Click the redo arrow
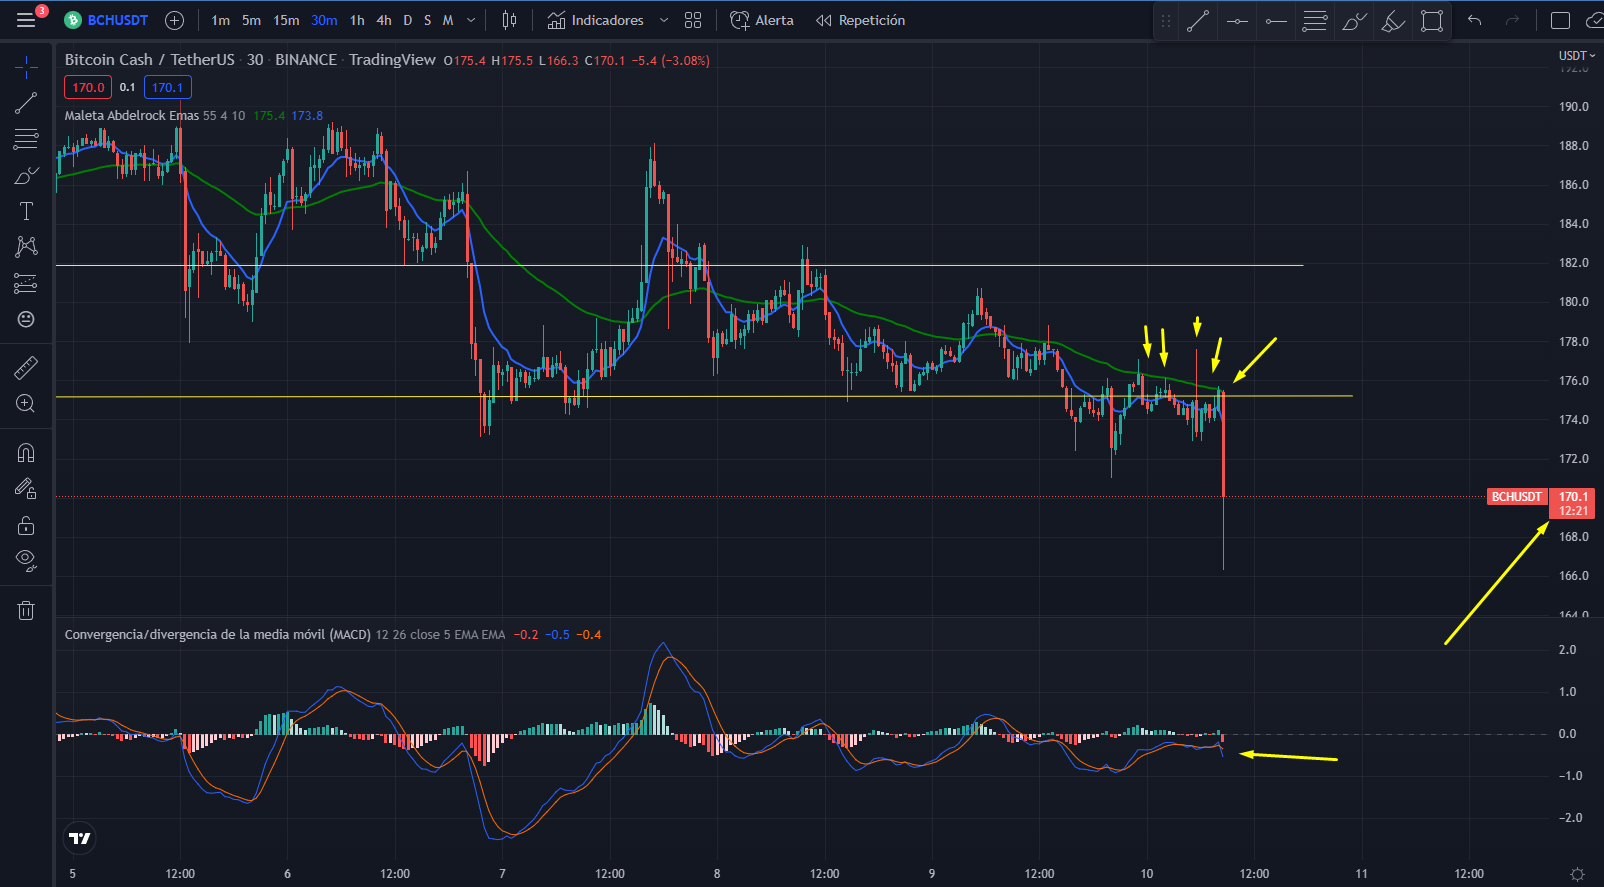The width and height of the screenshot is (1604, 887). tap(1512, 20)
